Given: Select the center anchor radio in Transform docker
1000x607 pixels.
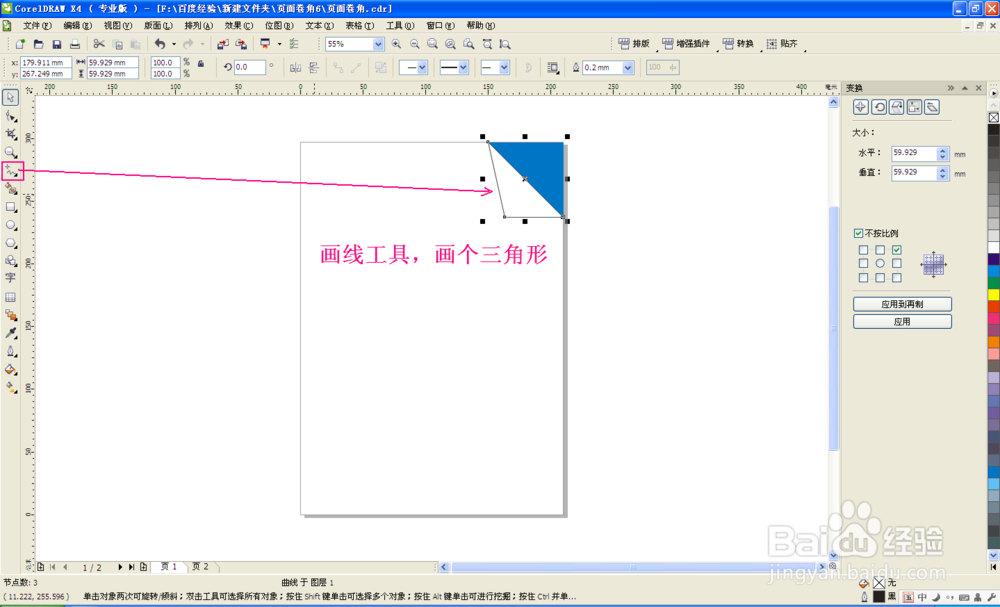Looking at the screenshot, I should coord(879,262).
